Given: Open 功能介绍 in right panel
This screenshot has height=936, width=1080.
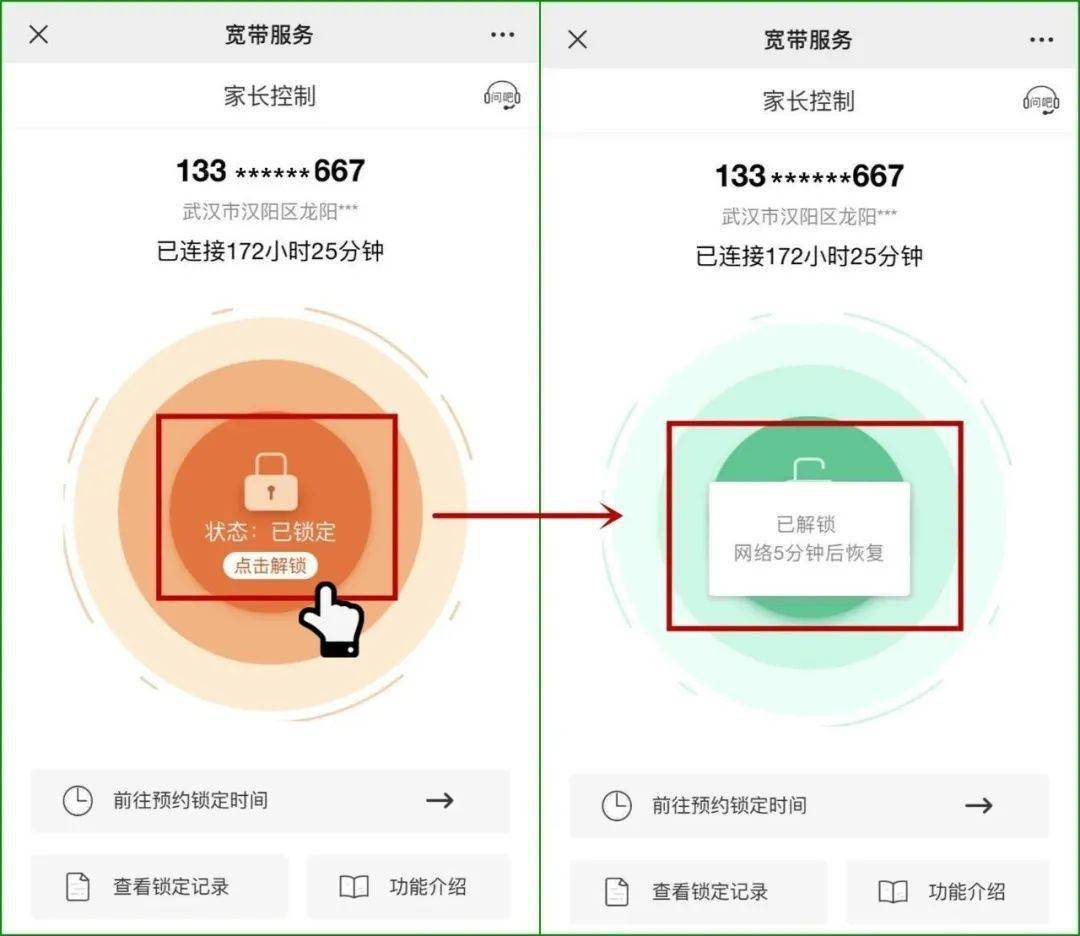Looking at the screenshot, I should click(948, 892).
